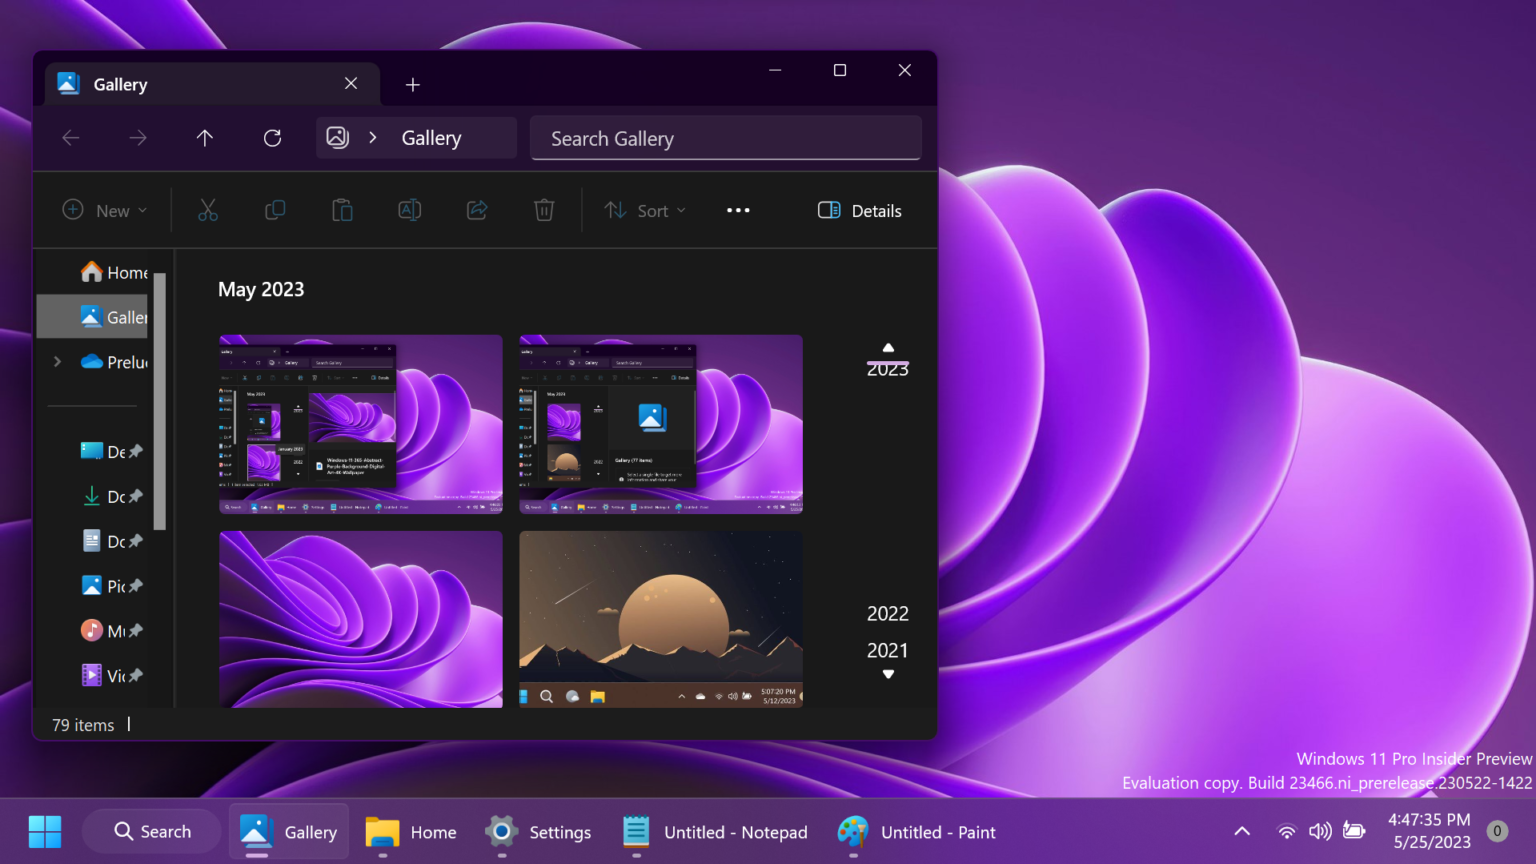This screenshot has width=1536, height=864.
Task: Open the See more ellipsis menu
Action: [x=738, y=210]
